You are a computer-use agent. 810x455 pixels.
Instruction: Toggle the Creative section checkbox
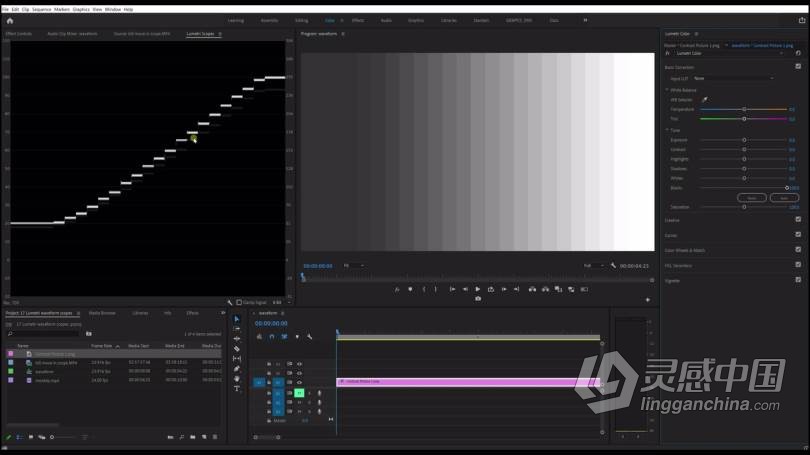coord(798,219)
